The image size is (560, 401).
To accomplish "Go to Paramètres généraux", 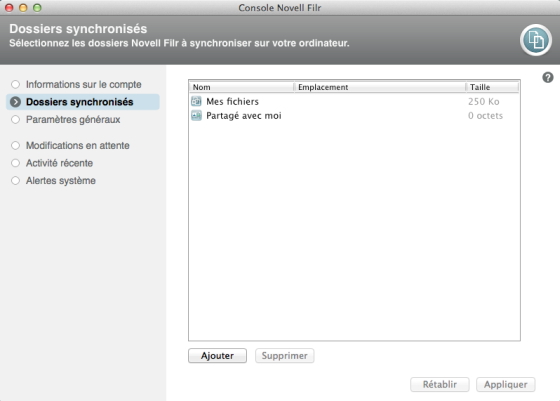I will pos(73,120).
